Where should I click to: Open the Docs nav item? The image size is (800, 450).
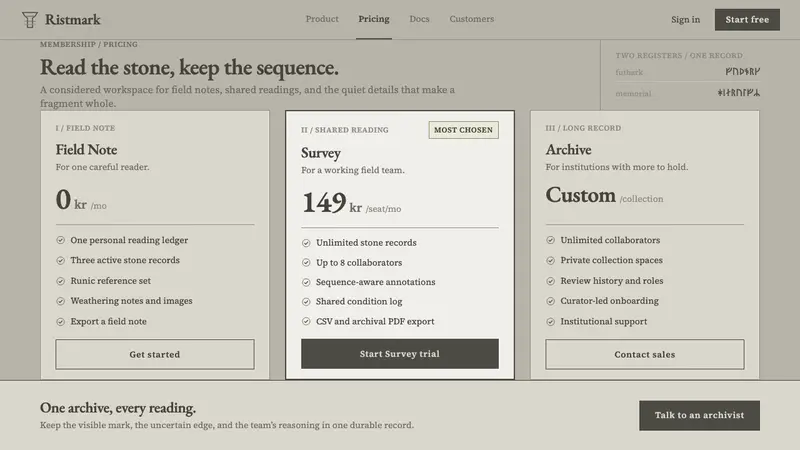(419, 19)
